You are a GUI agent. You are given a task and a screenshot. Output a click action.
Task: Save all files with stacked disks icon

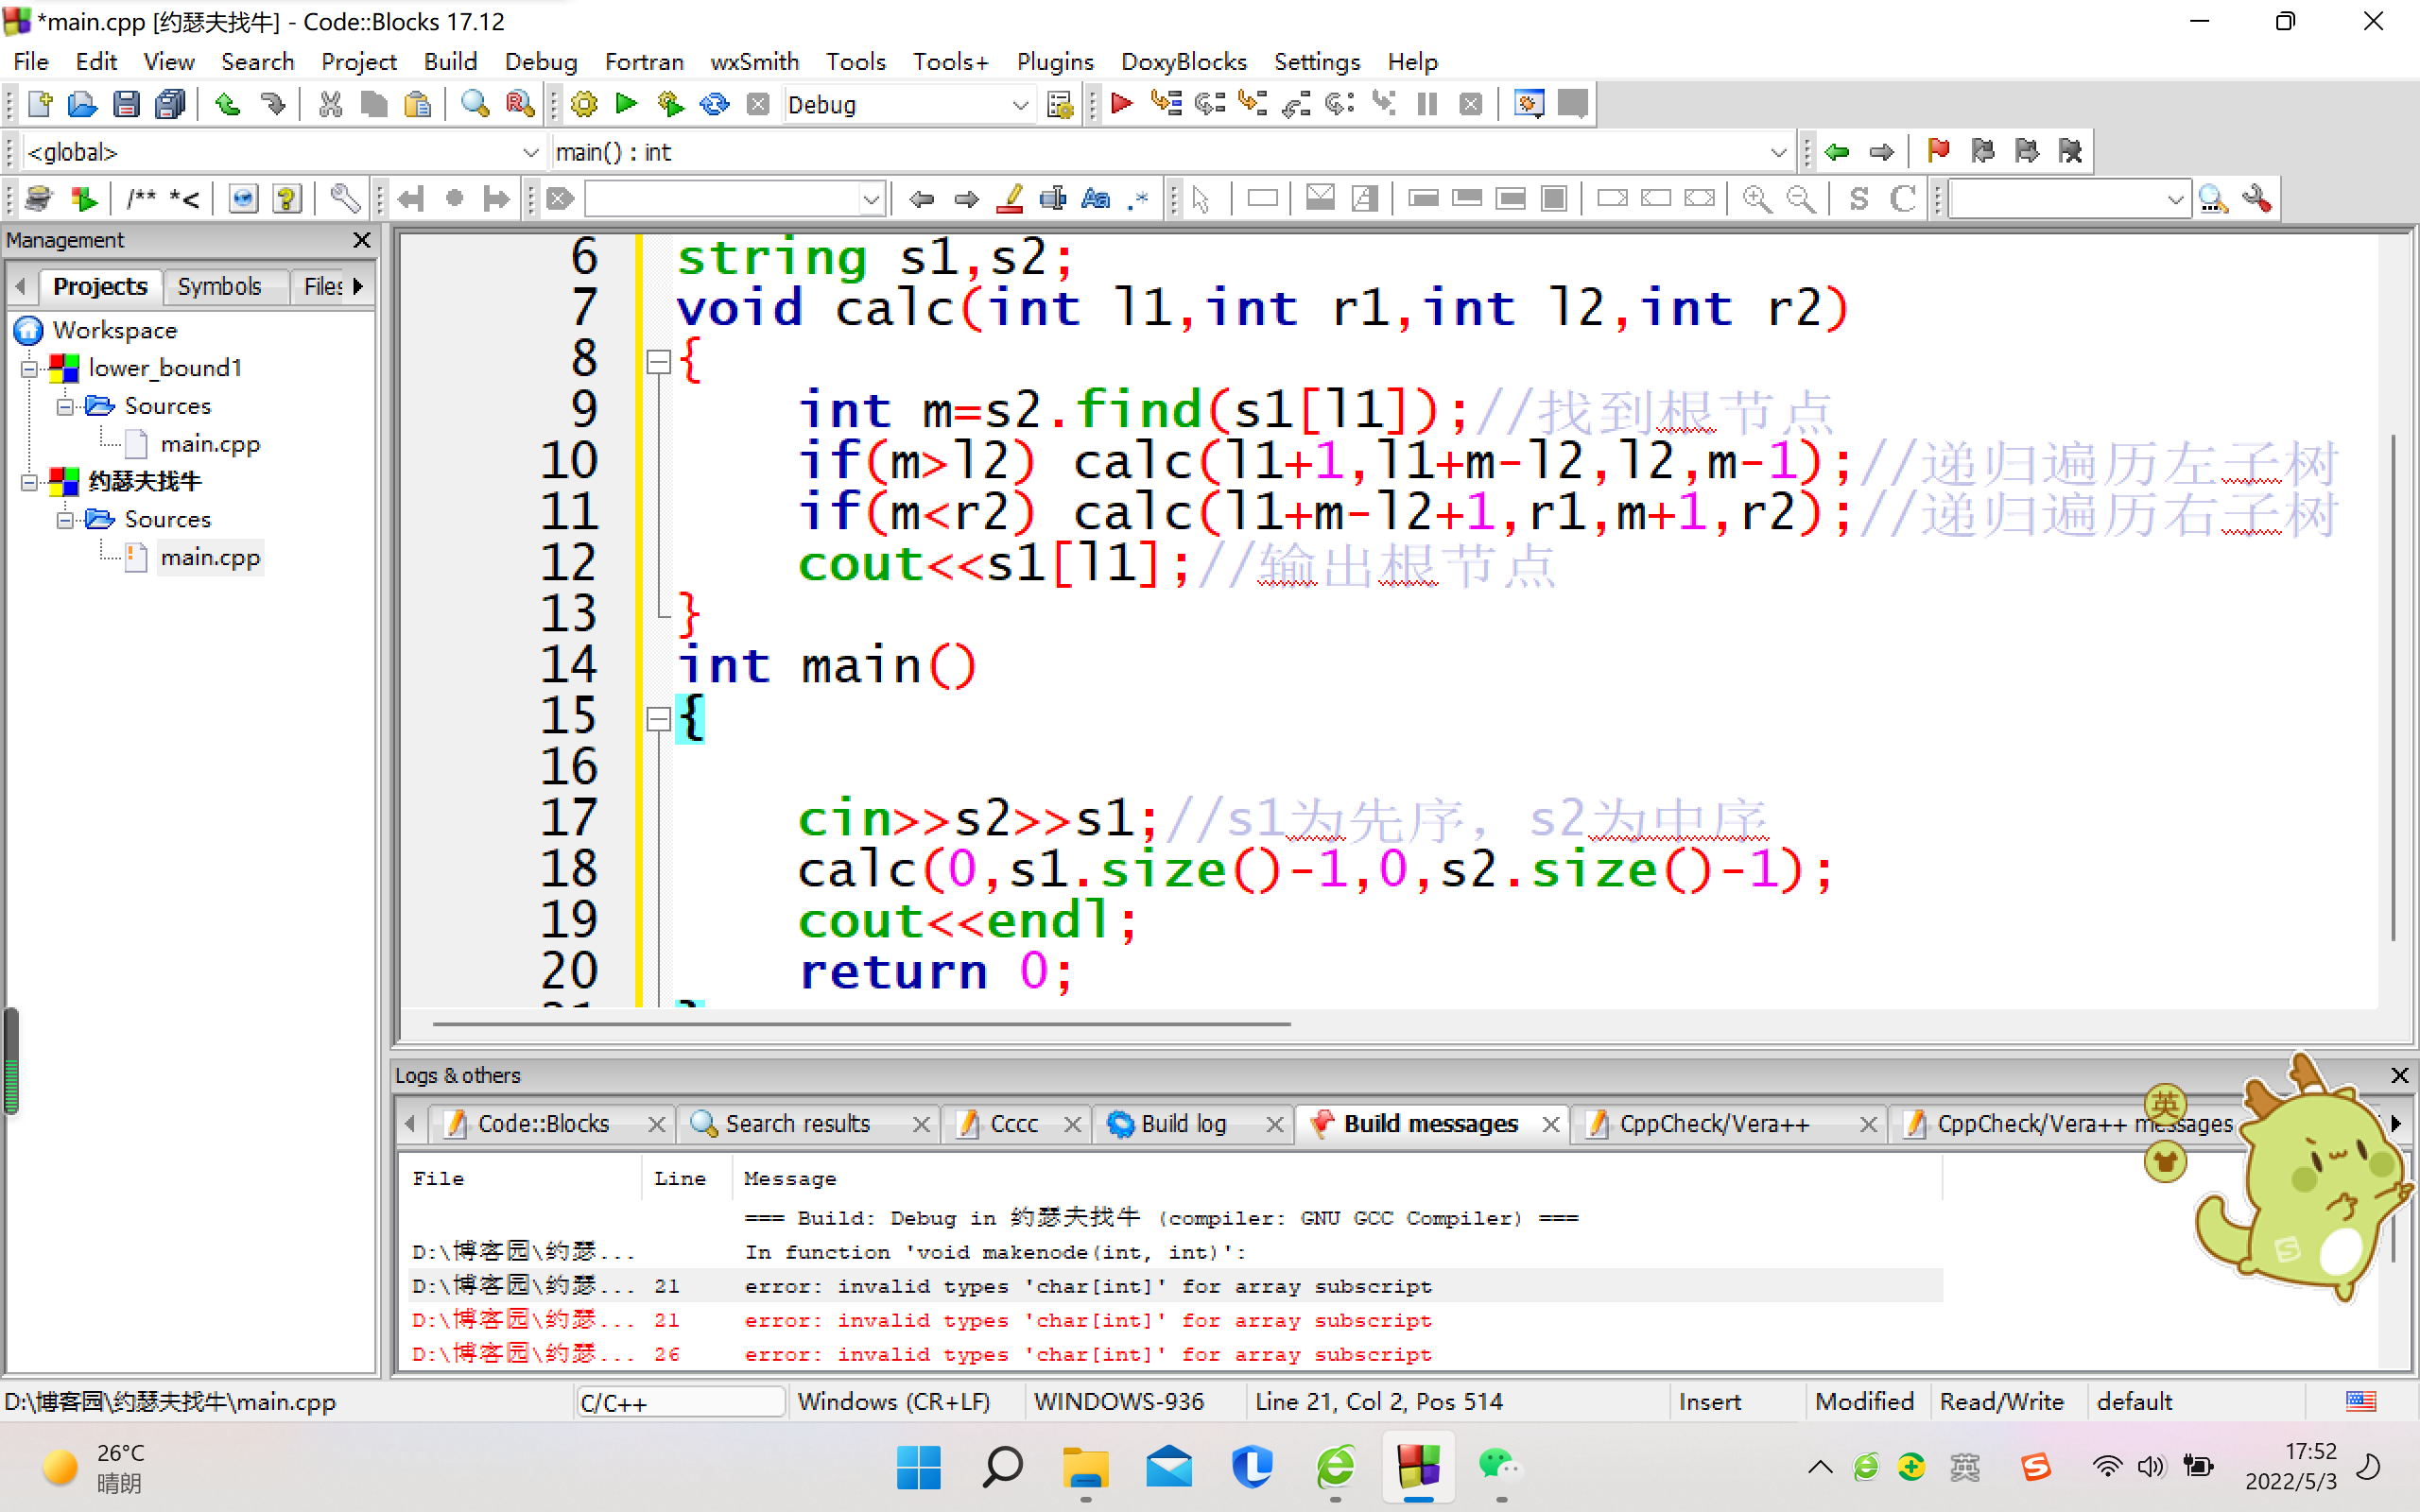(171, 104)
